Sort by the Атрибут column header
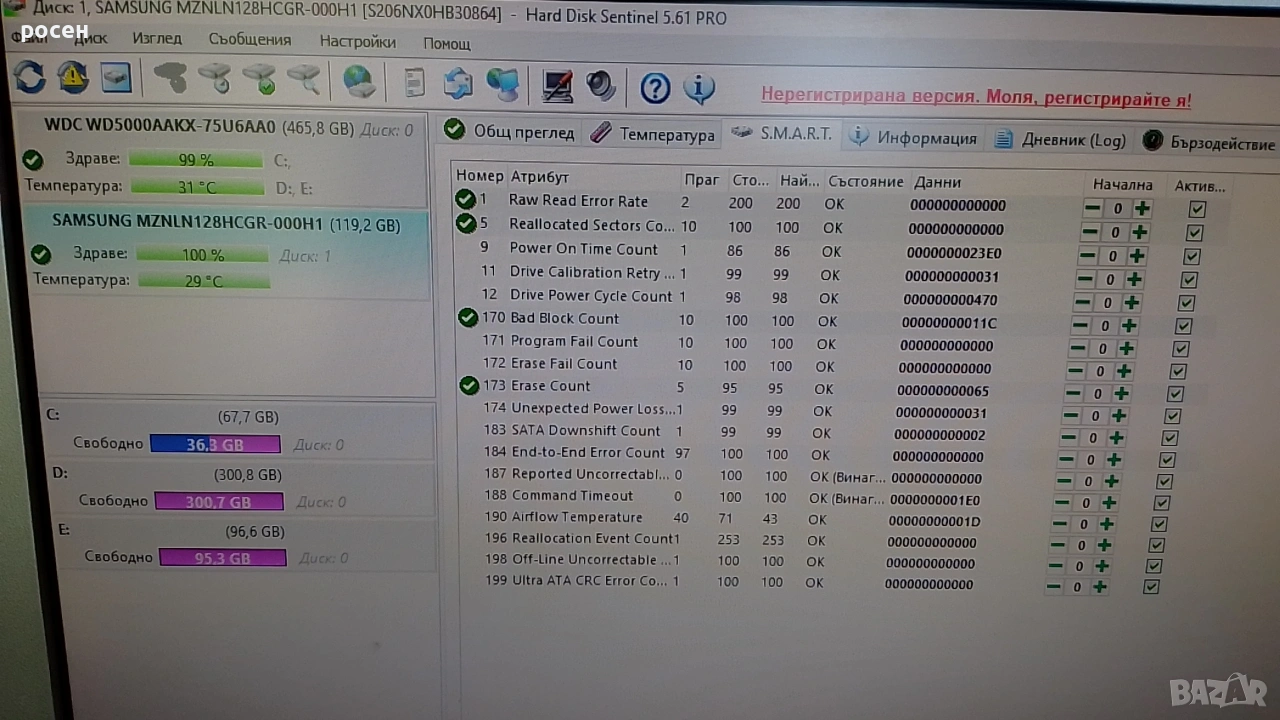 (539, 177)
